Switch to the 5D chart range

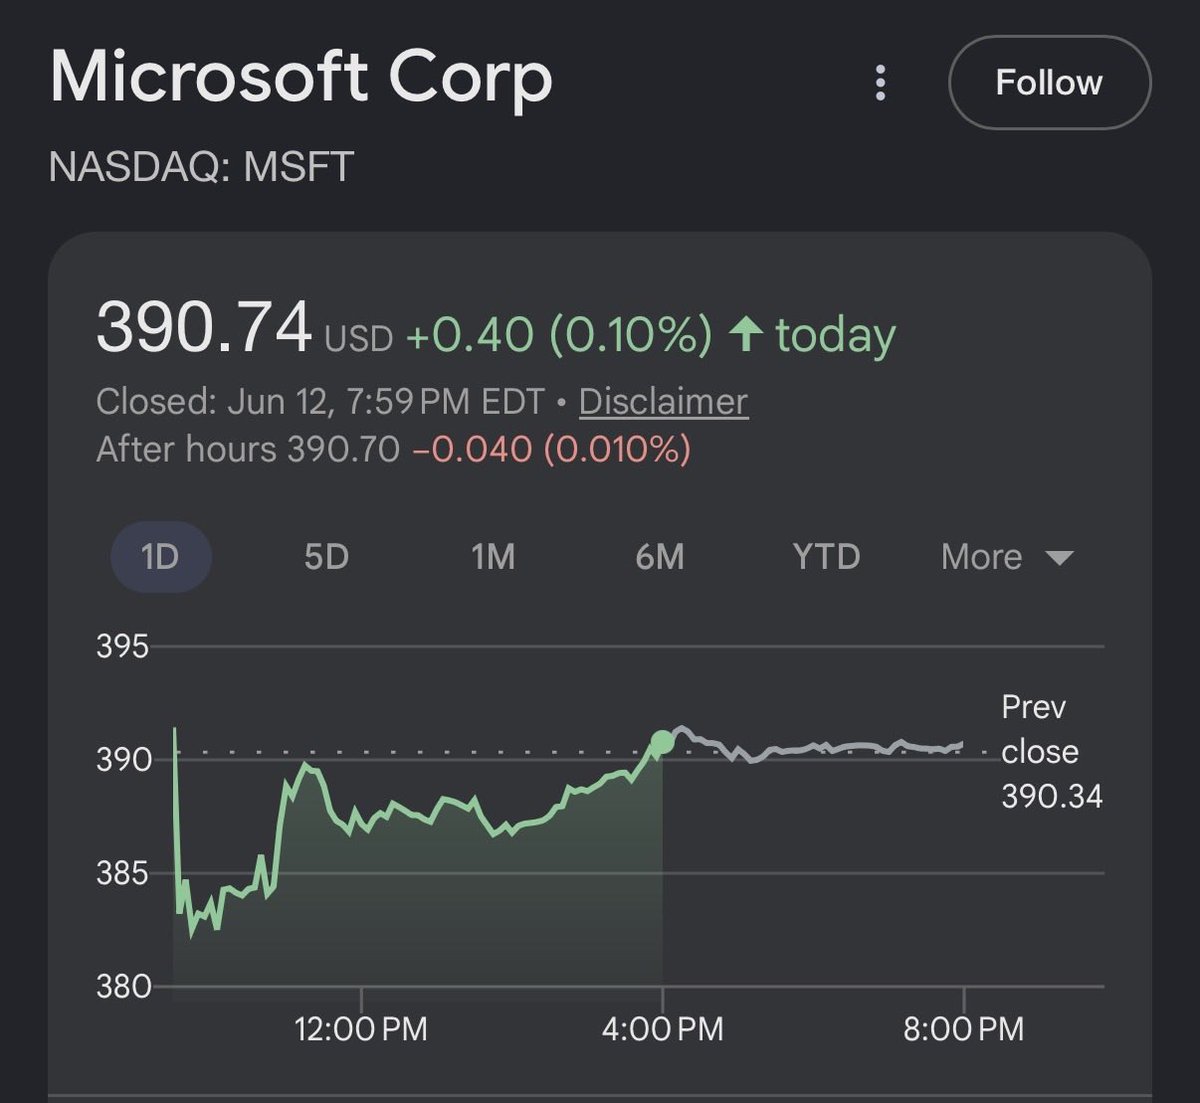[327, 556]
